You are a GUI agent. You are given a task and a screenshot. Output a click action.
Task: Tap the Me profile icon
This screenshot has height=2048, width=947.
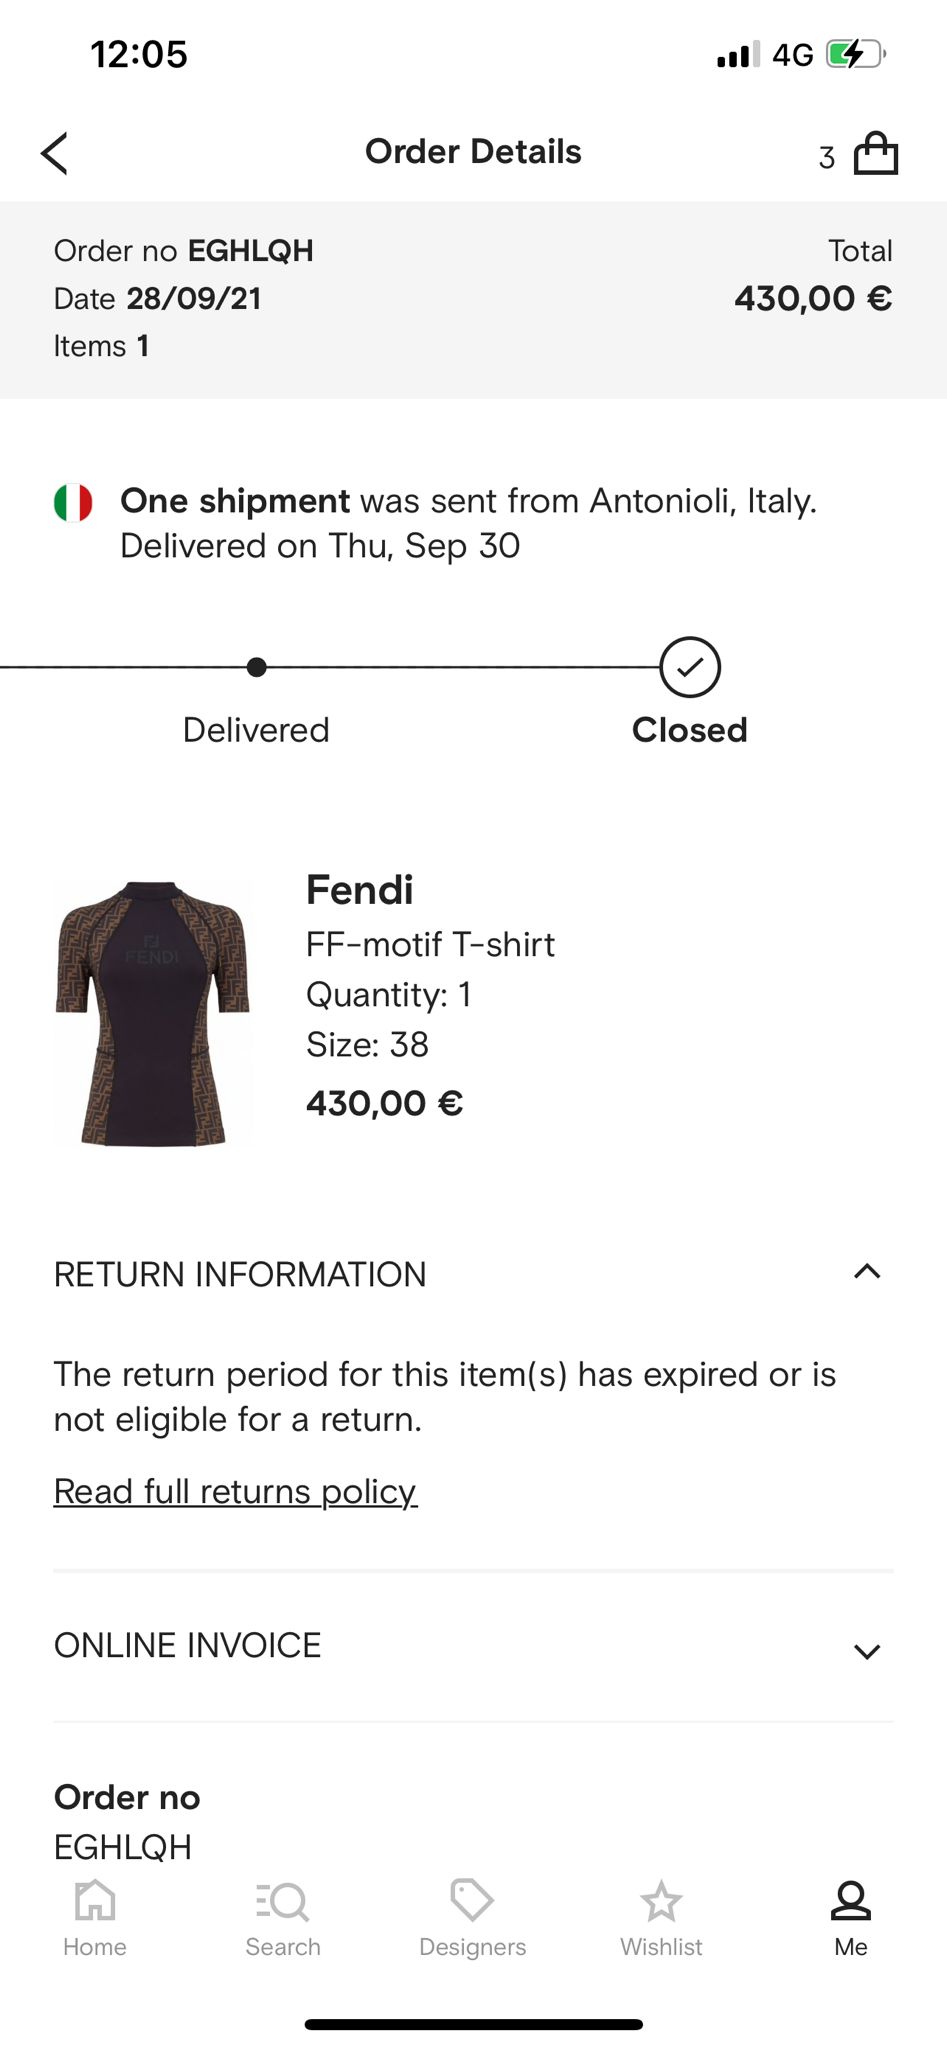[851, 1900]
